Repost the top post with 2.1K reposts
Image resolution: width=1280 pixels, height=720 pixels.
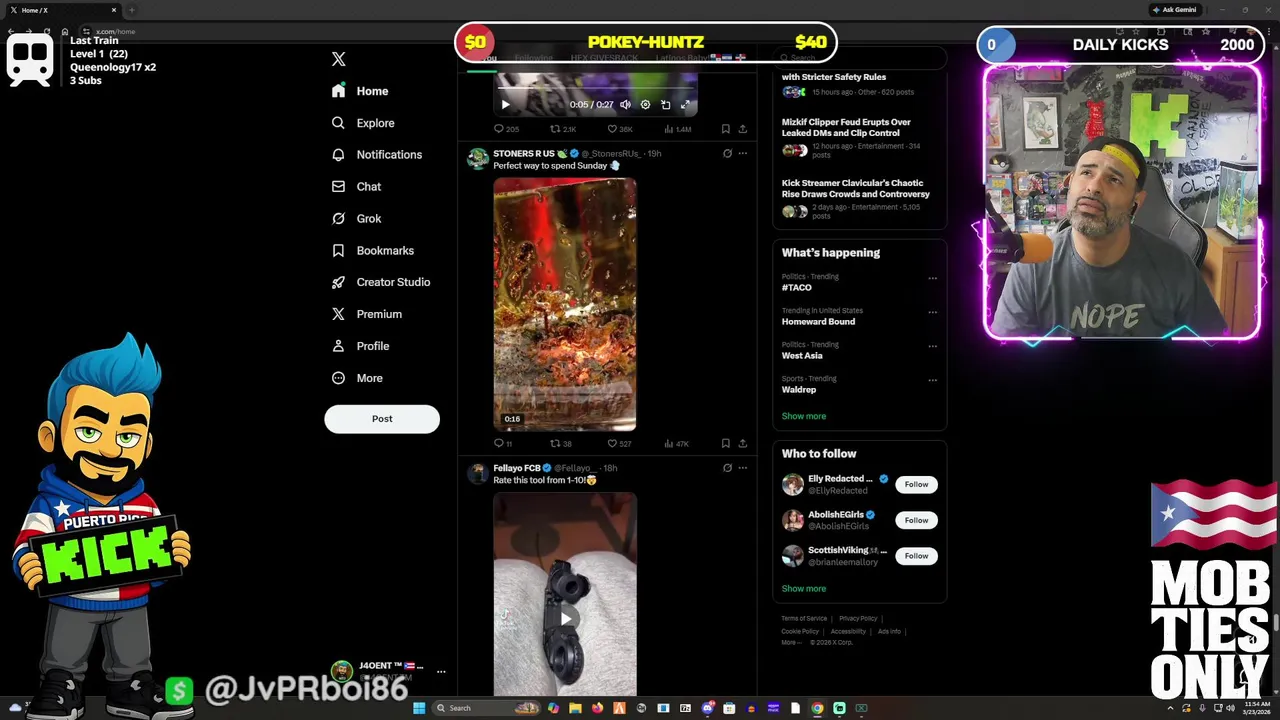tap(563, 129)
